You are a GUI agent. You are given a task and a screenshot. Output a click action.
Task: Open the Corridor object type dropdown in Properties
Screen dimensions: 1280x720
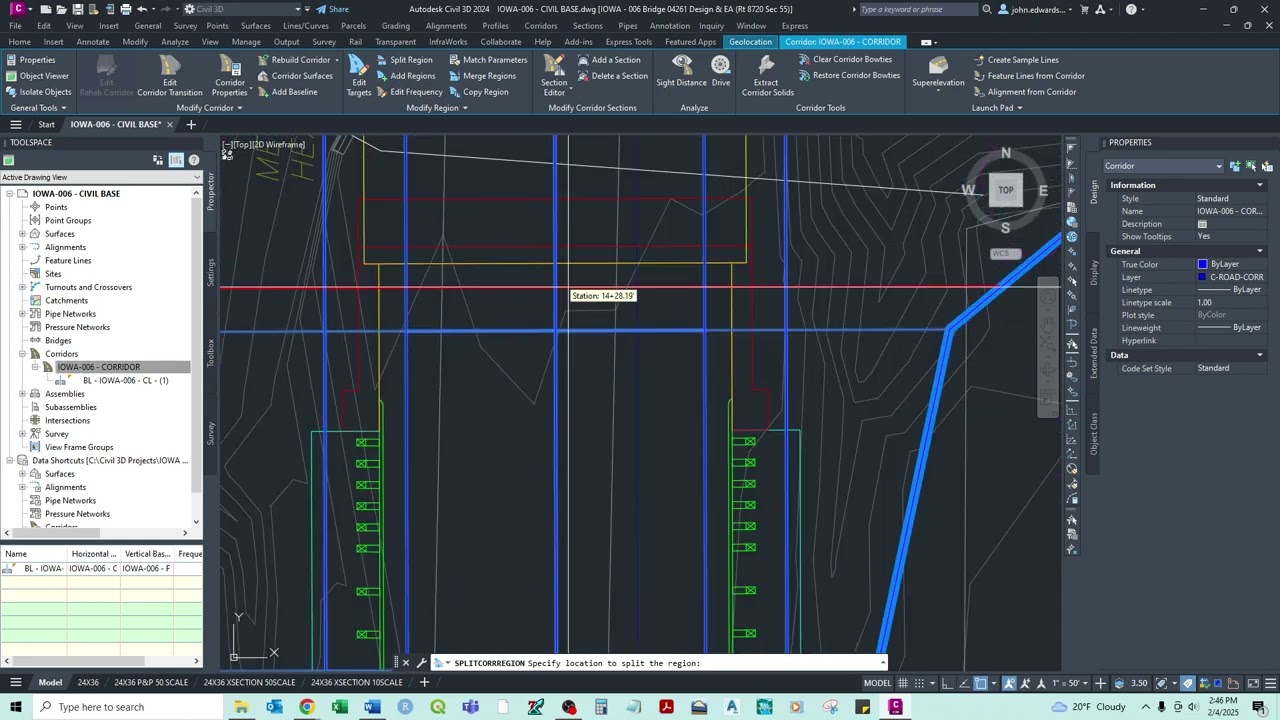(x=1163, y=166)
